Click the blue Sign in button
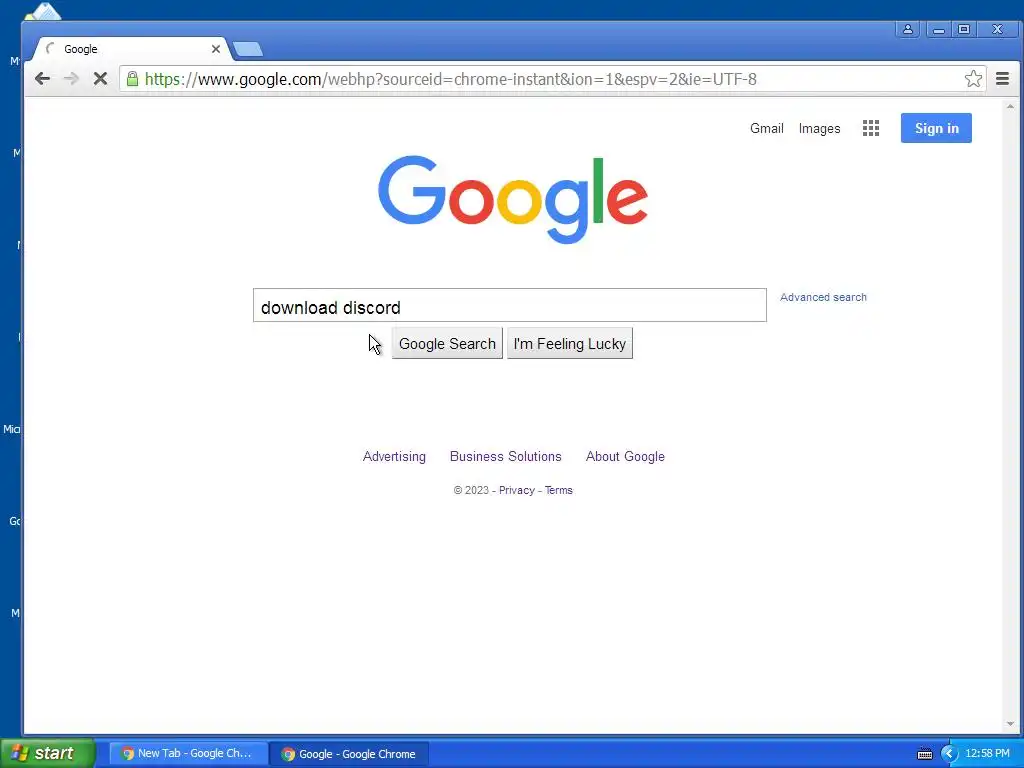The image size is (1024, 768). (x=936, y=128)
